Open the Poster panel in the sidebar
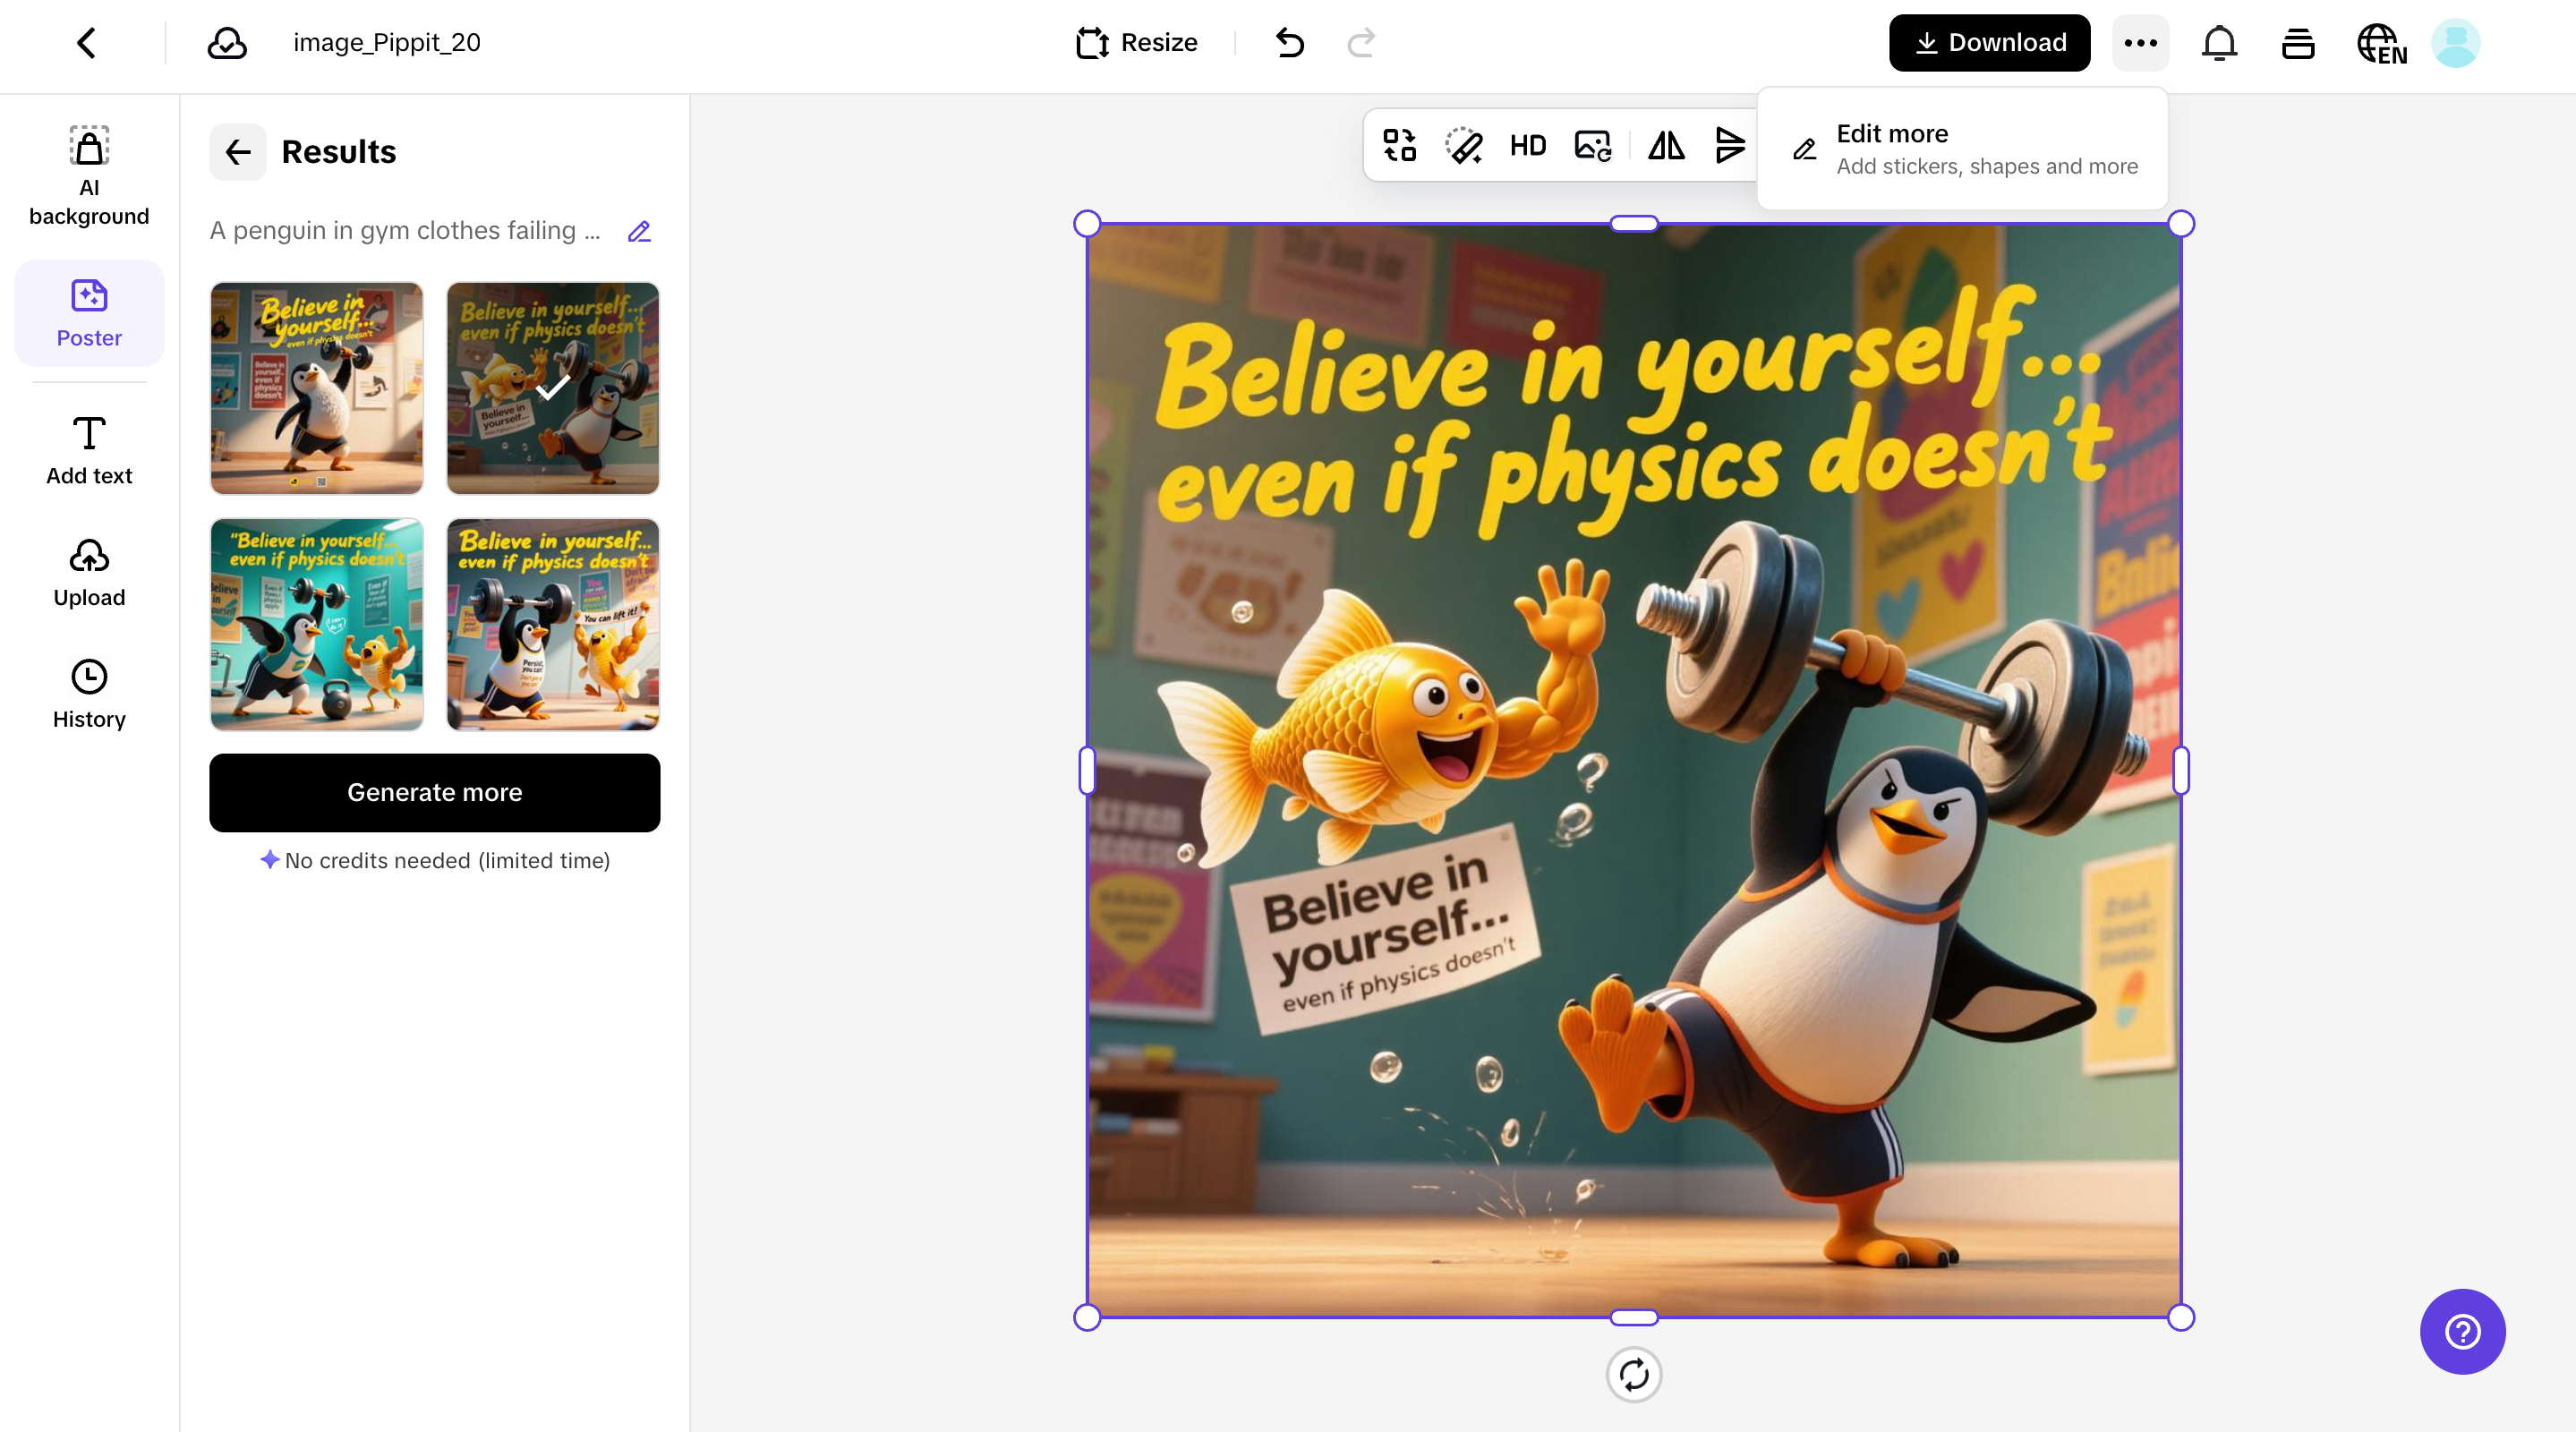This screenshot has width=2576, height=1432. pyautogui.click(x=89, y=313)
